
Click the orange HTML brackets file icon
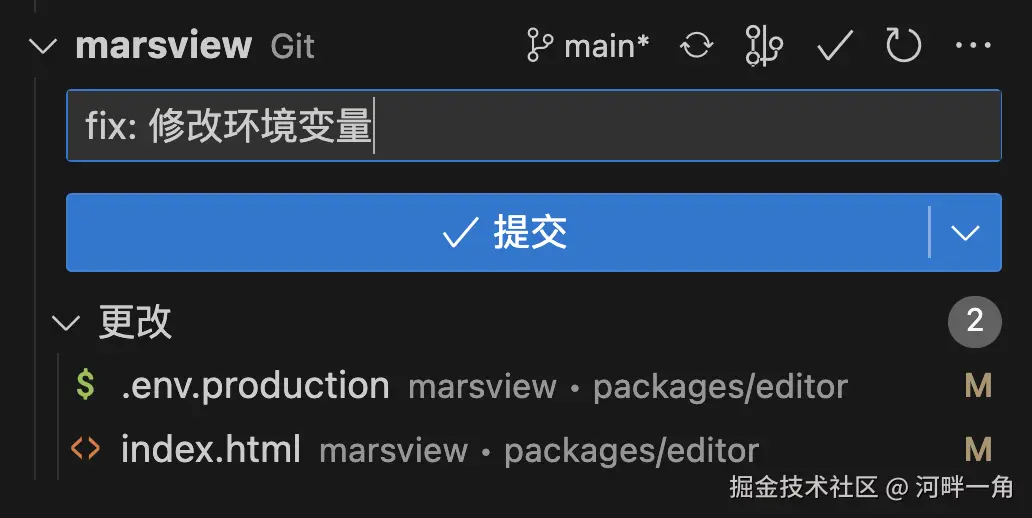click(86, 449)
